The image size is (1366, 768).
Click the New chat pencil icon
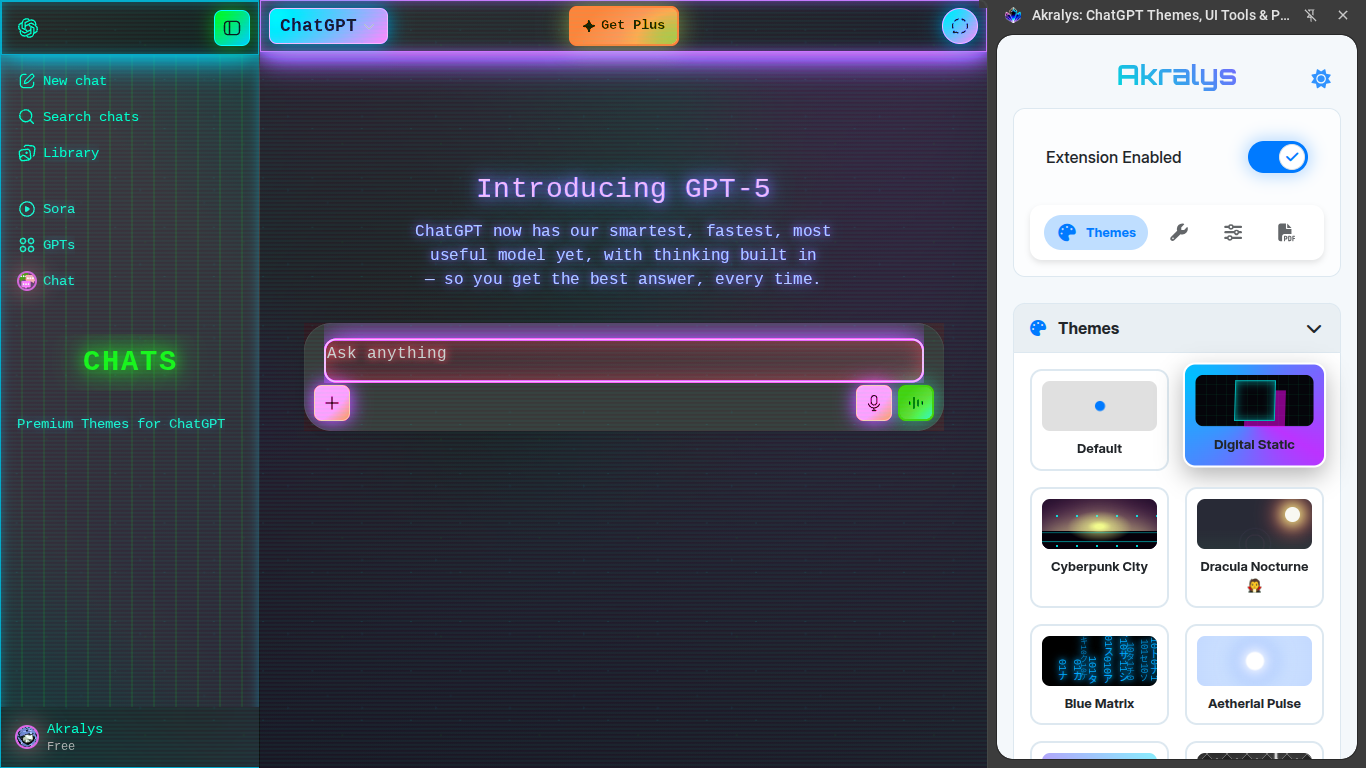click(x=27, y=81)
